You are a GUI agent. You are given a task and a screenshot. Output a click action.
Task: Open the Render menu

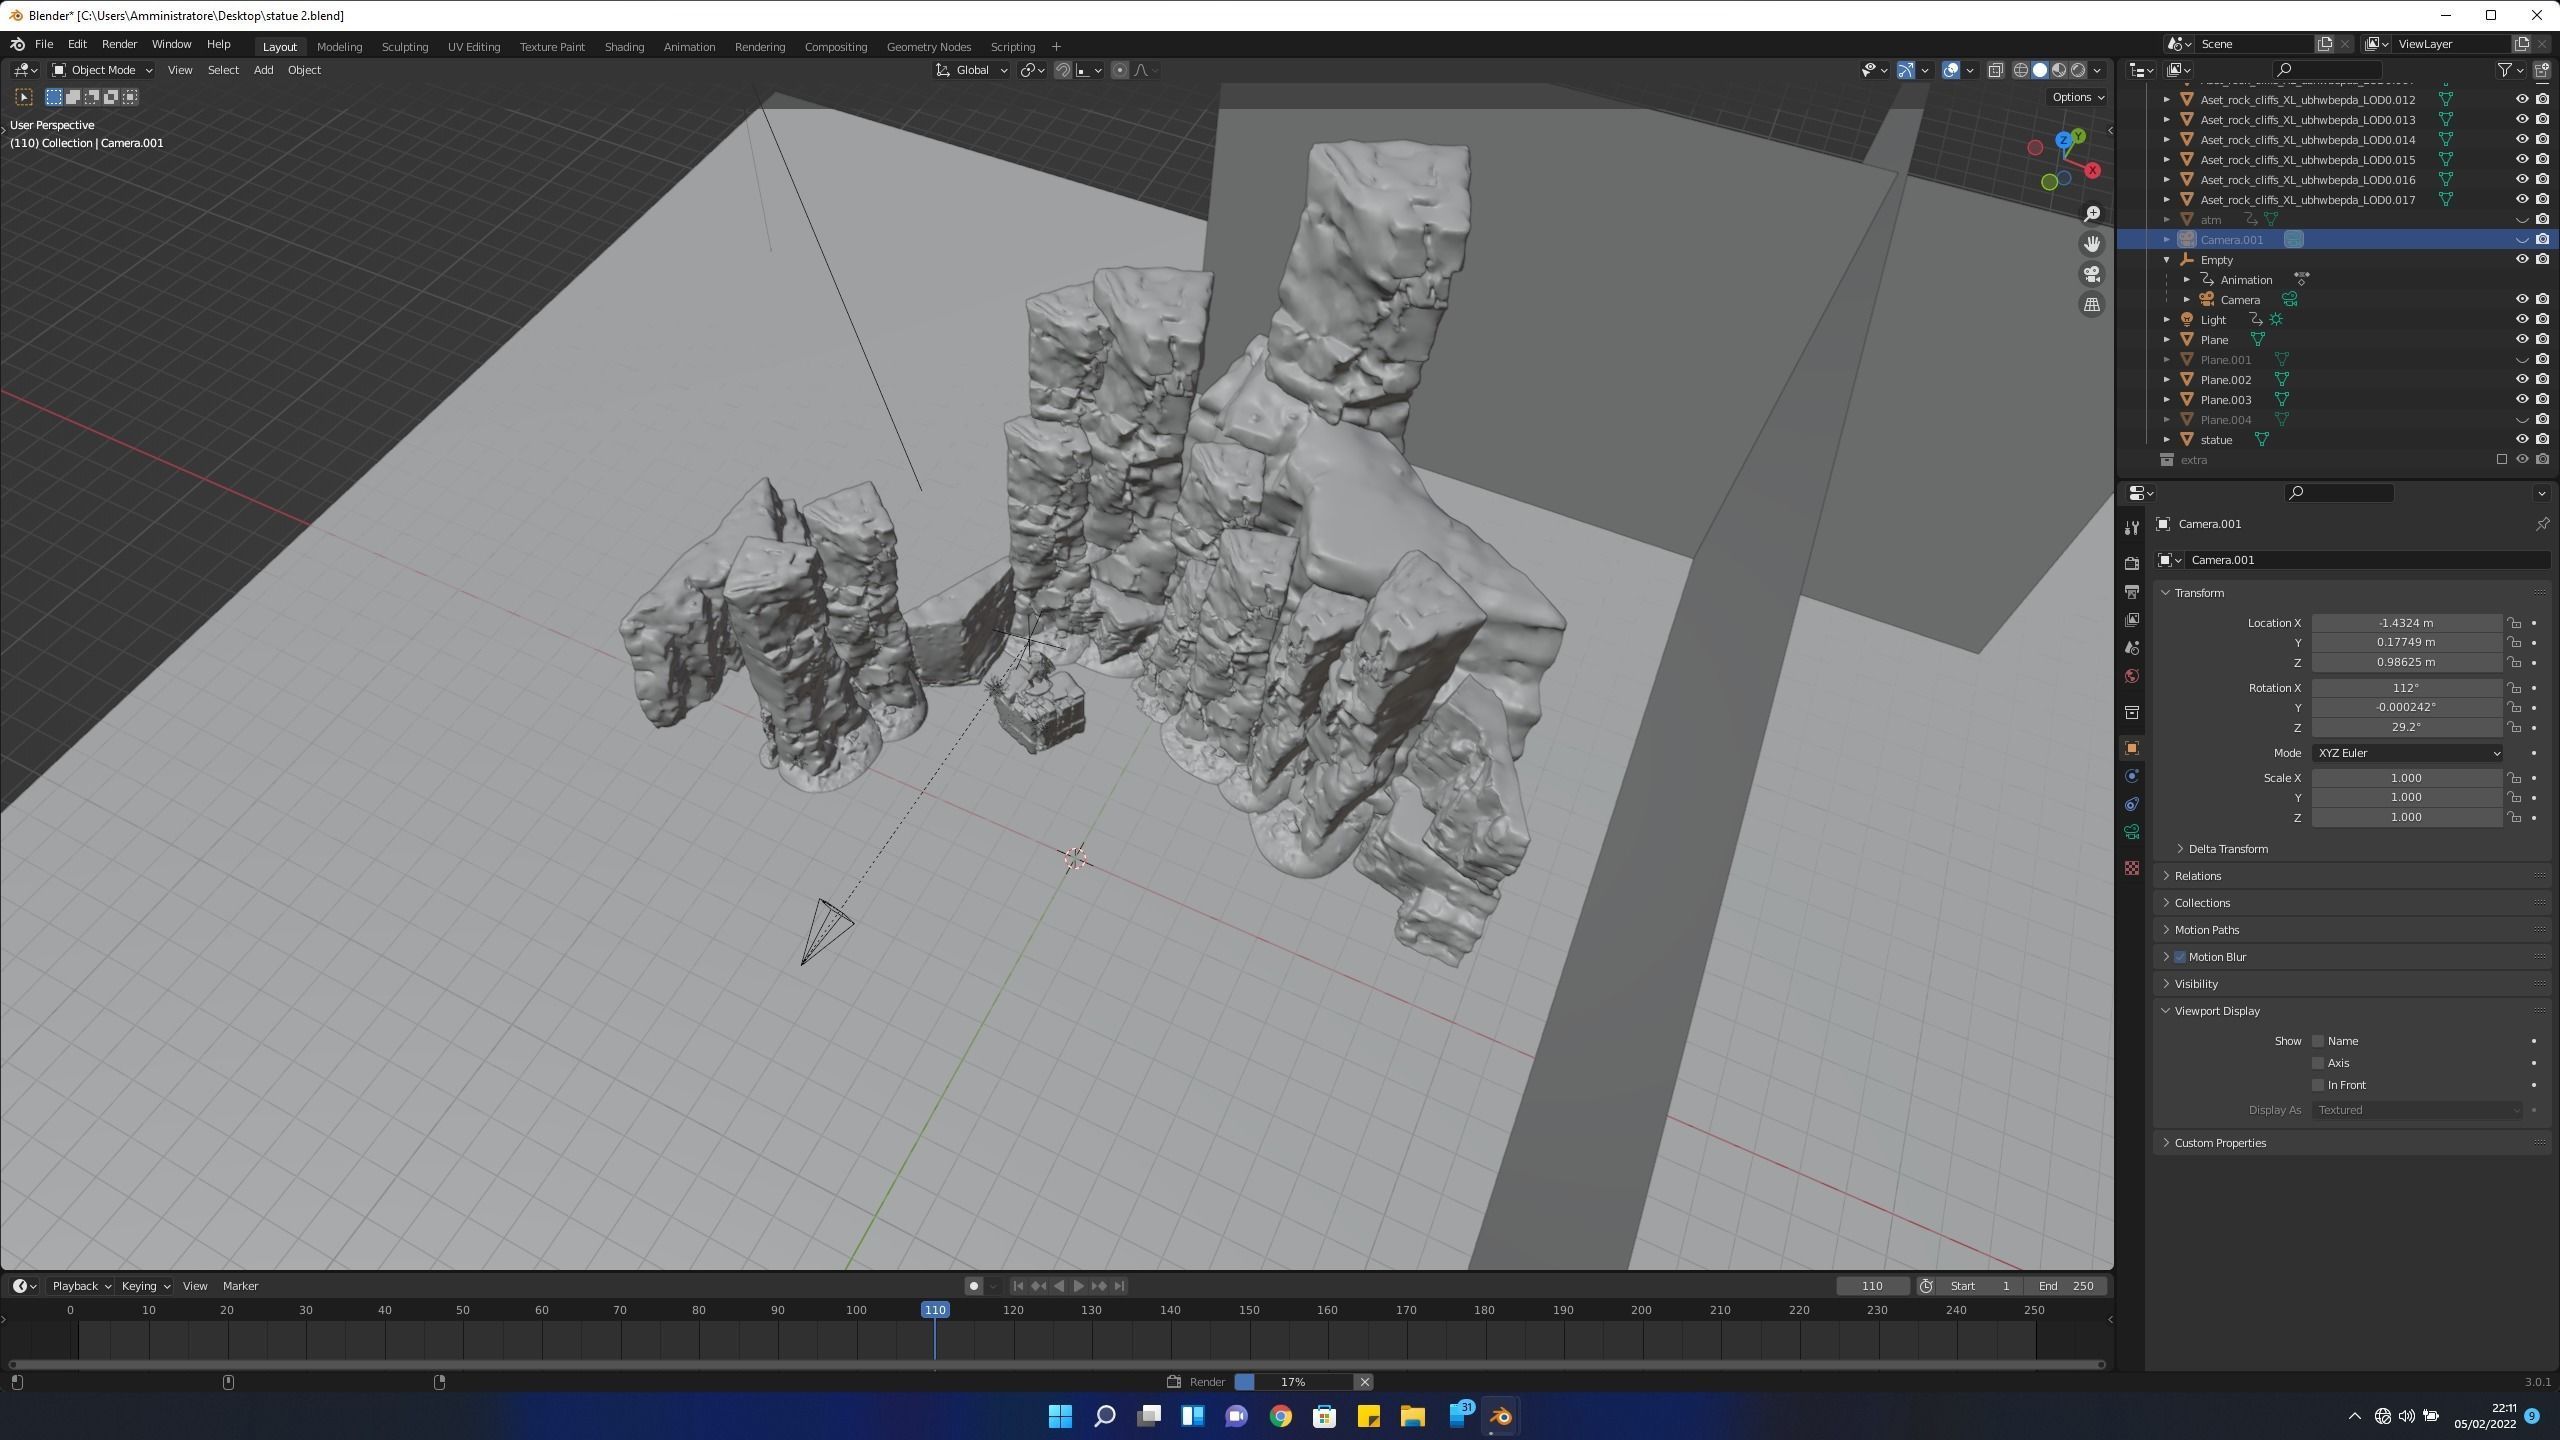coord(119,44)
